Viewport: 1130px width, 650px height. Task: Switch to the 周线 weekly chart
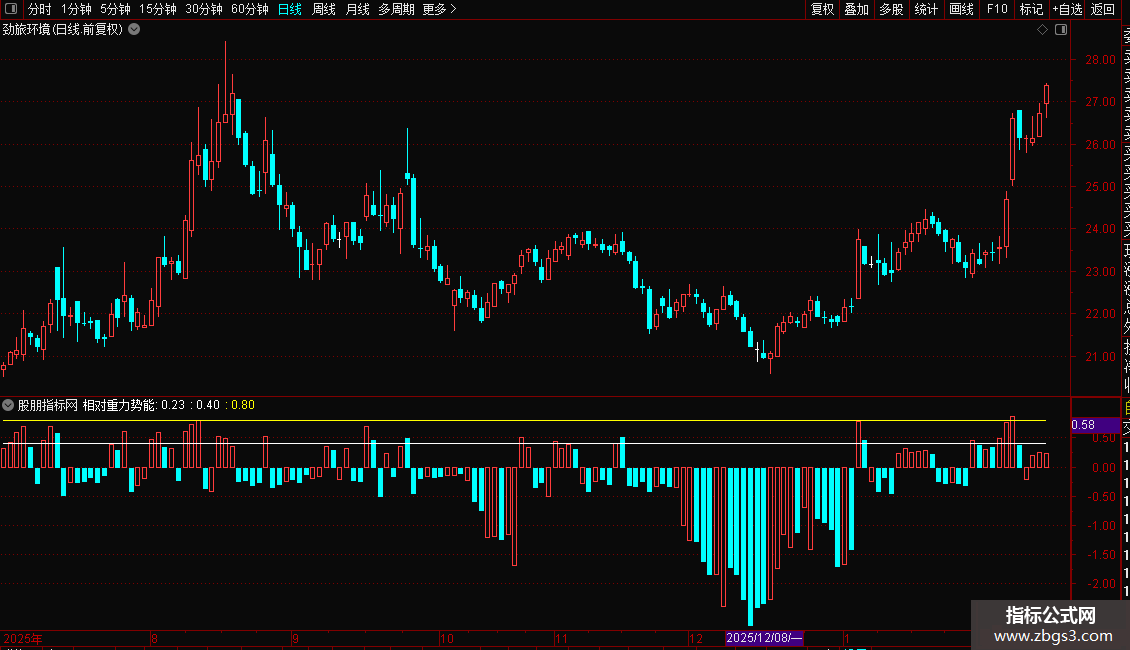click(x=324, y=9)
